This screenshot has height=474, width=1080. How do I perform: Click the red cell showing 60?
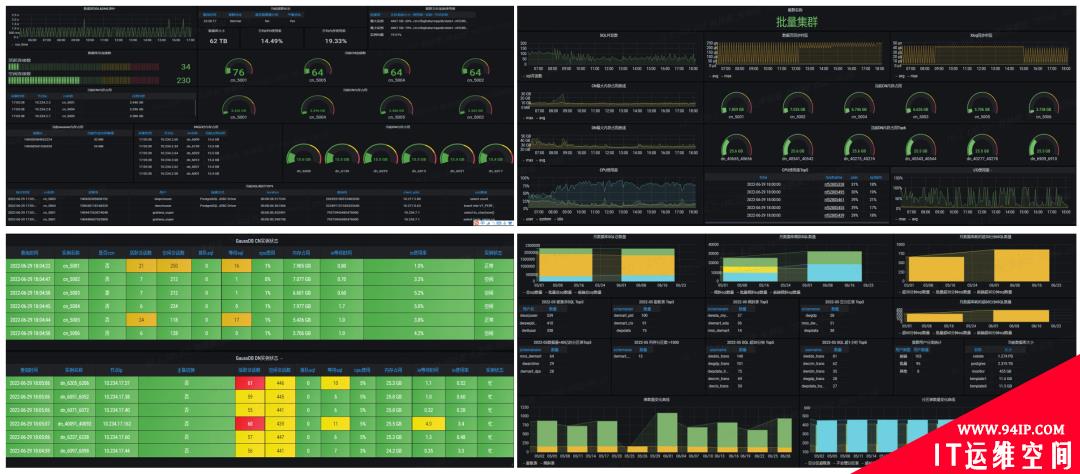tap(250, 423)
